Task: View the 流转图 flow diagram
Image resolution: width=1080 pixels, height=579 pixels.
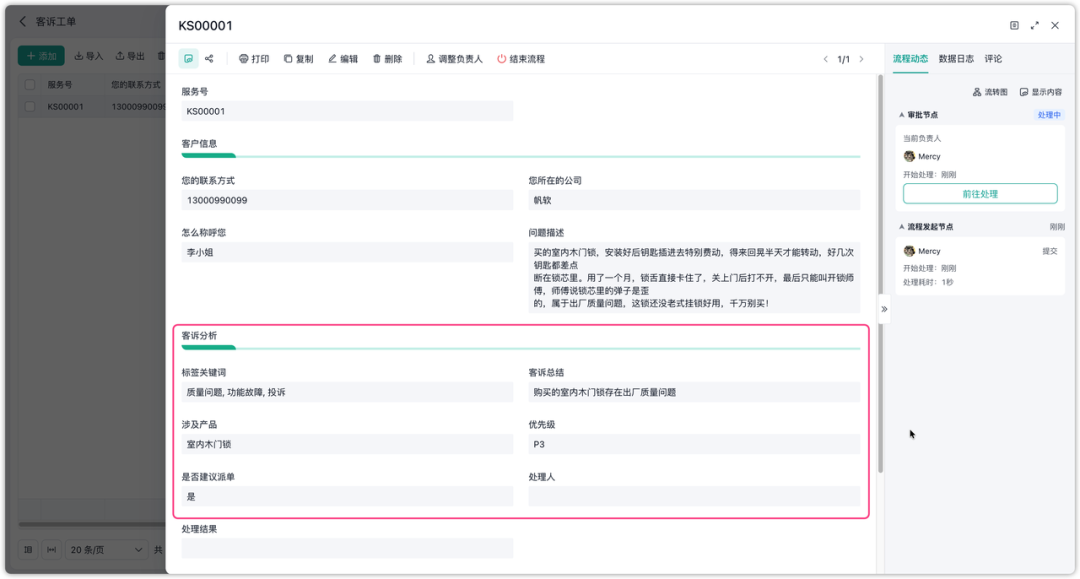Action: pos(990,92)
